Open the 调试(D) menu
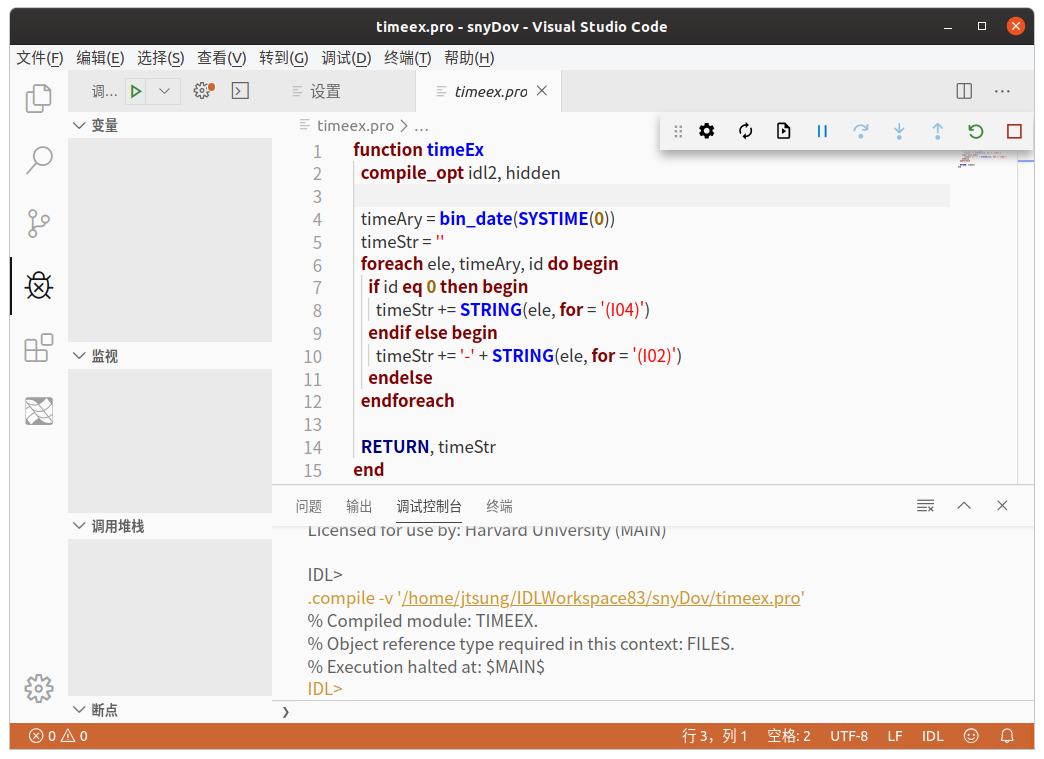This screenshot has width=1044, height=759. pos(346,58)
